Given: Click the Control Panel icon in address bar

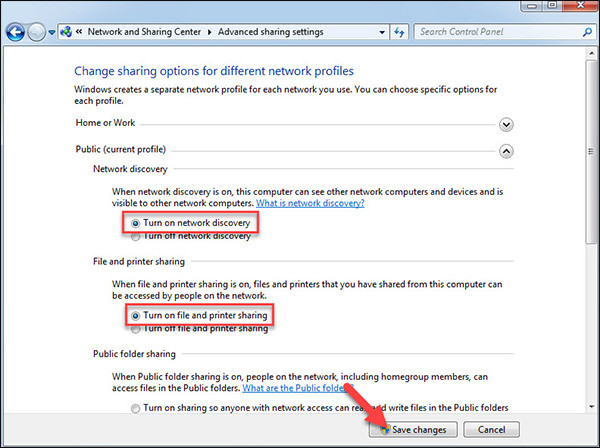Looking at the screenshot, I should tap(67, 32).
